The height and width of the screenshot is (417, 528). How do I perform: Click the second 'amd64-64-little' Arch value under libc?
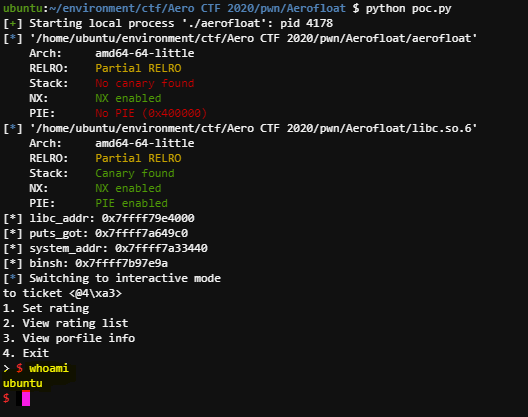tap(145, 143)
